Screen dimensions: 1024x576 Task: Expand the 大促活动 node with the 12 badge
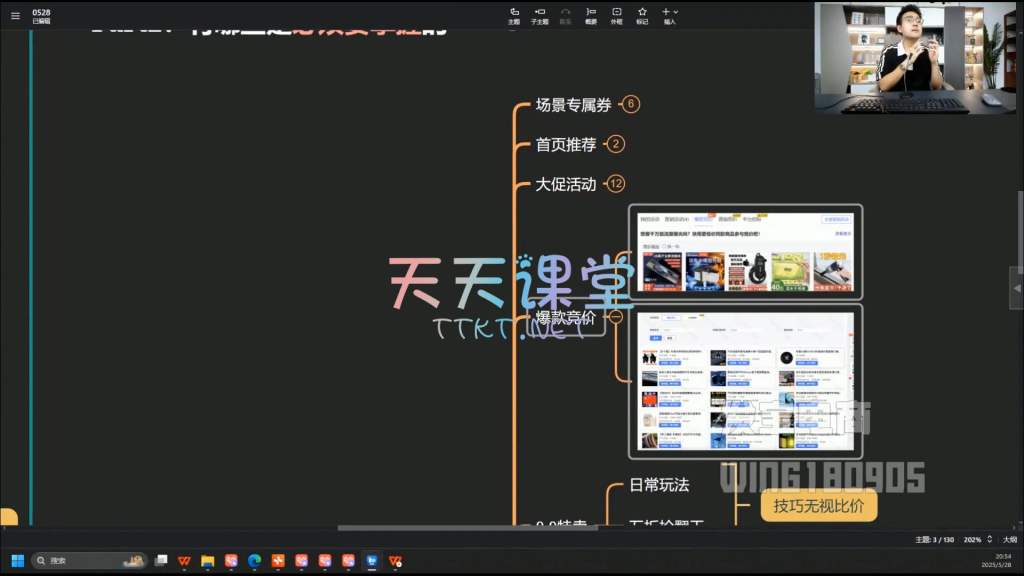(x=616, y=184)
